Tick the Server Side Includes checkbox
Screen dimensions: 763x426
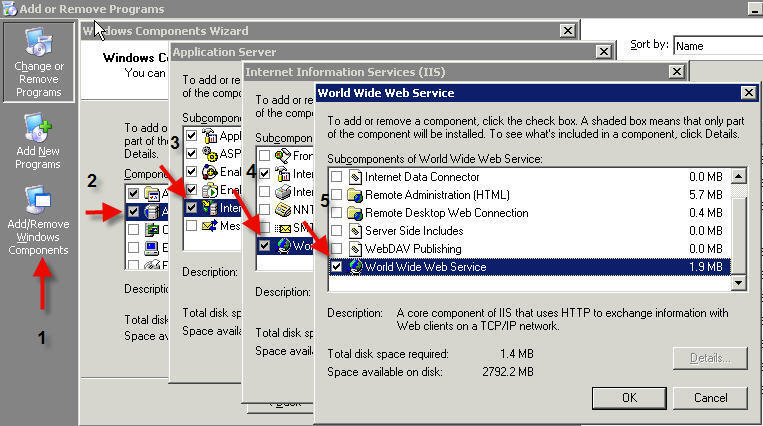pos(336,231)
